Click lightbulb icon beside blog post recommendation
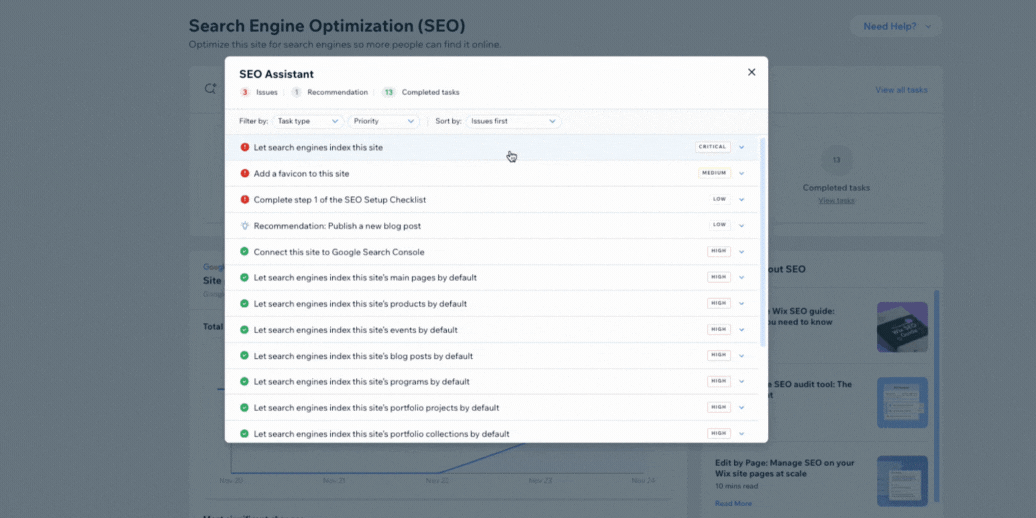The width and height of the screenshot is (1036, 518). click(244, 225)
